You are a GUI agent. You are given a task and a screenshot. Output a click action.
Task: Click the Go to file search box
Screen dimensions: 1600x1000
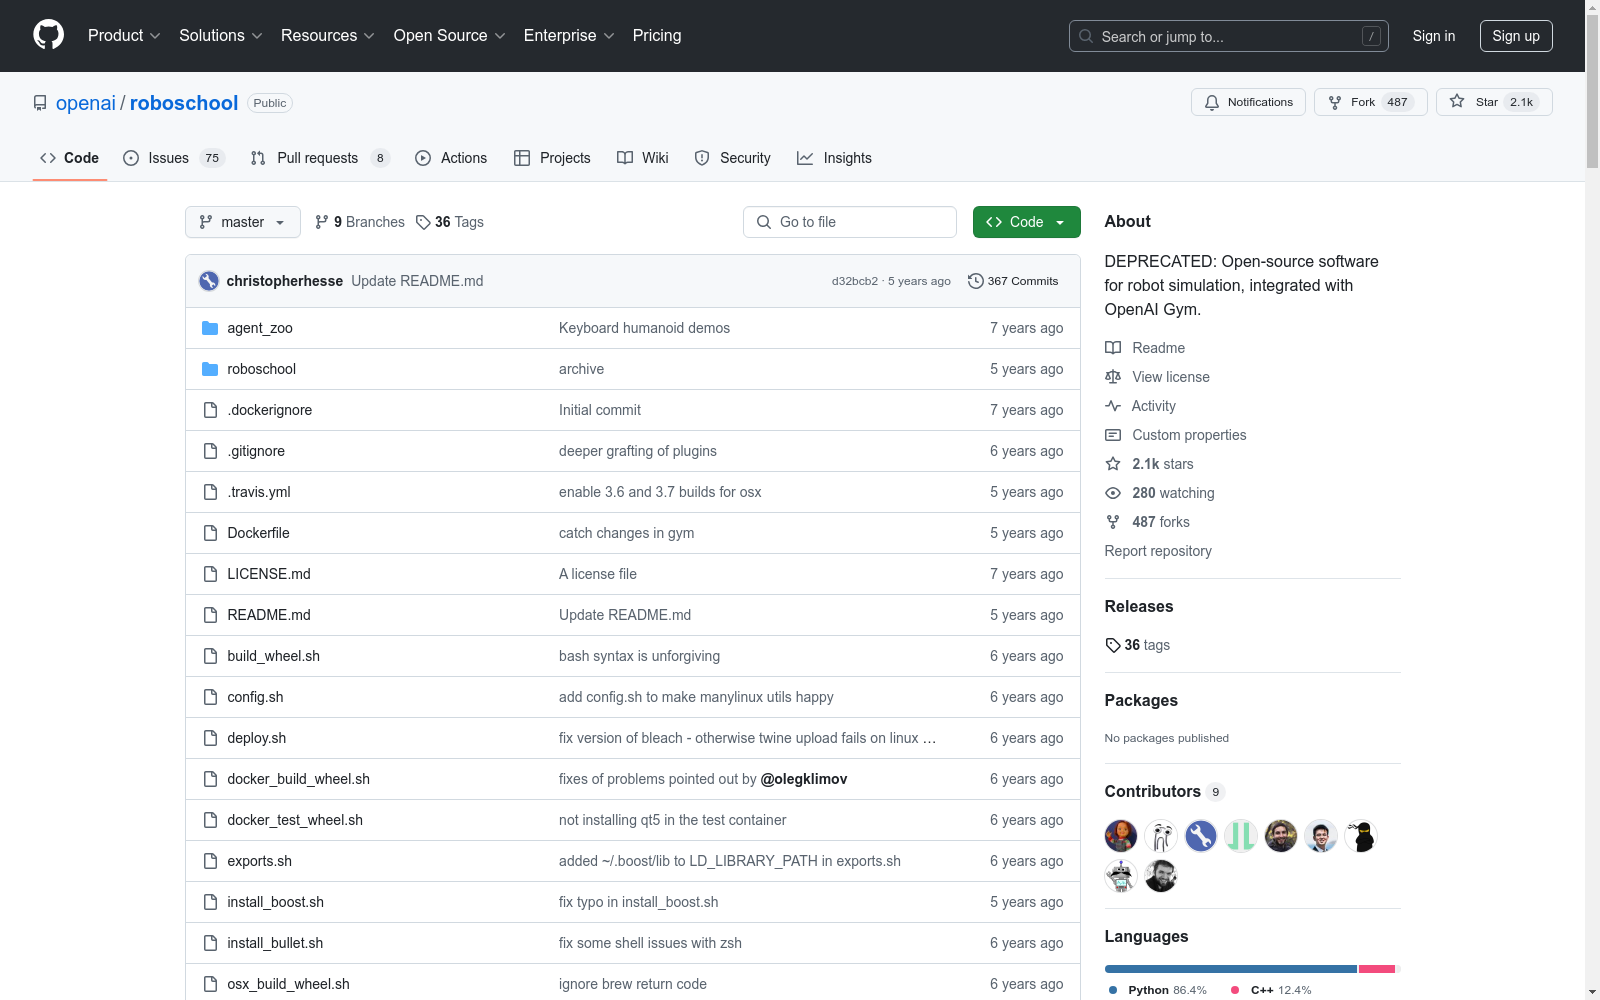click(850, 222)
